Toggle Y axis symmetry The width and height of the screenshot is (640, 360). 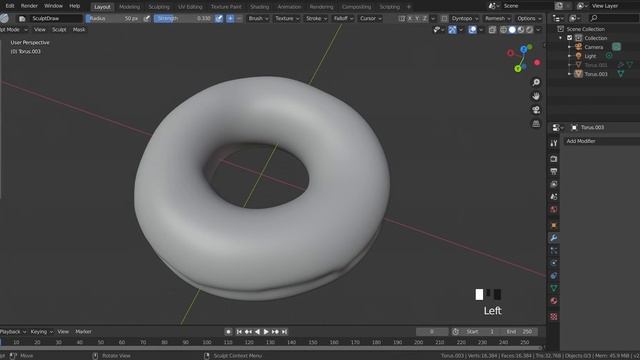click(x=417, y=18)
